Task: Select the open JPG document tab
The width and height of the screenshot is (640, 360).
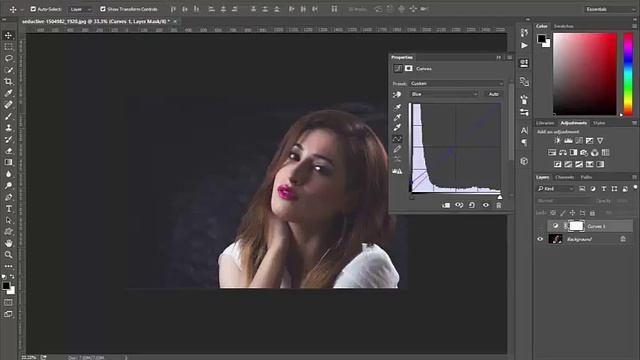Action: pyautogui.click(x=96, y=21)
